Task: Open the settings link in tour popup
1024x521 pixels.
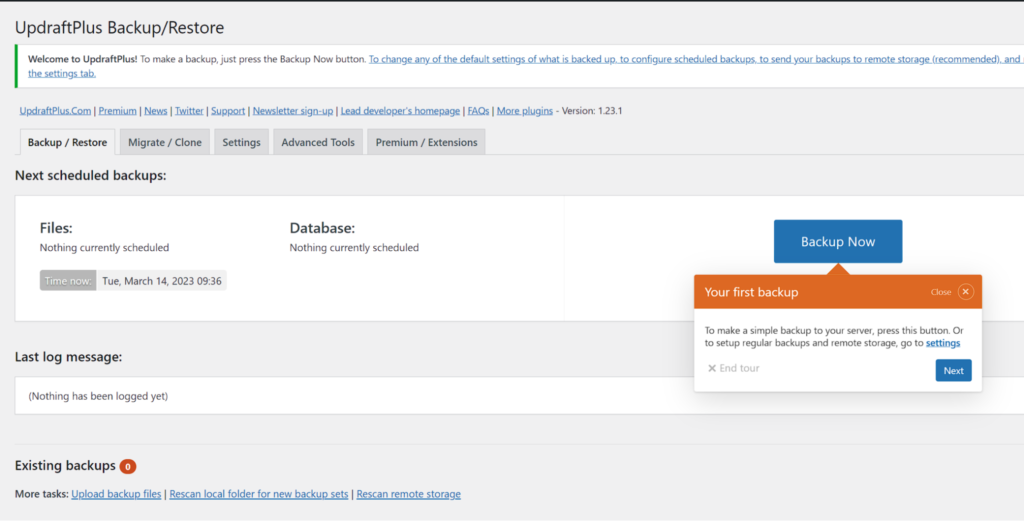Action: coord(942,343)
